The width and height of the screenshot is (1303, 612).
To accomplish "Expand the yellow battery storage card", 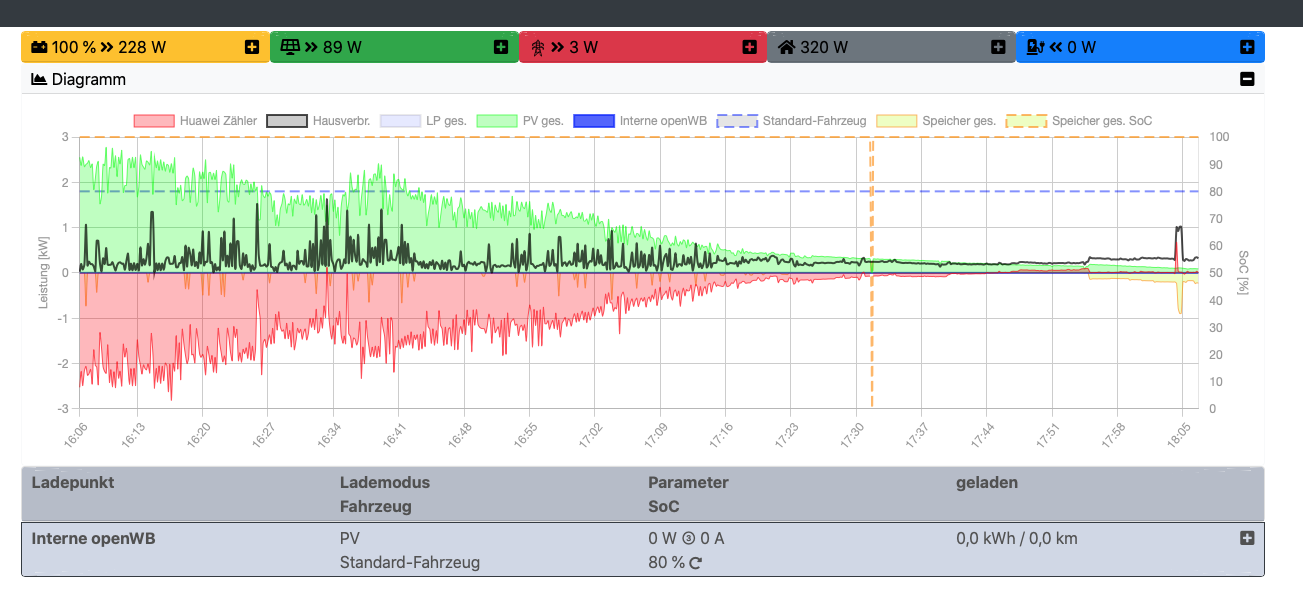I will (x=251, y=47).
